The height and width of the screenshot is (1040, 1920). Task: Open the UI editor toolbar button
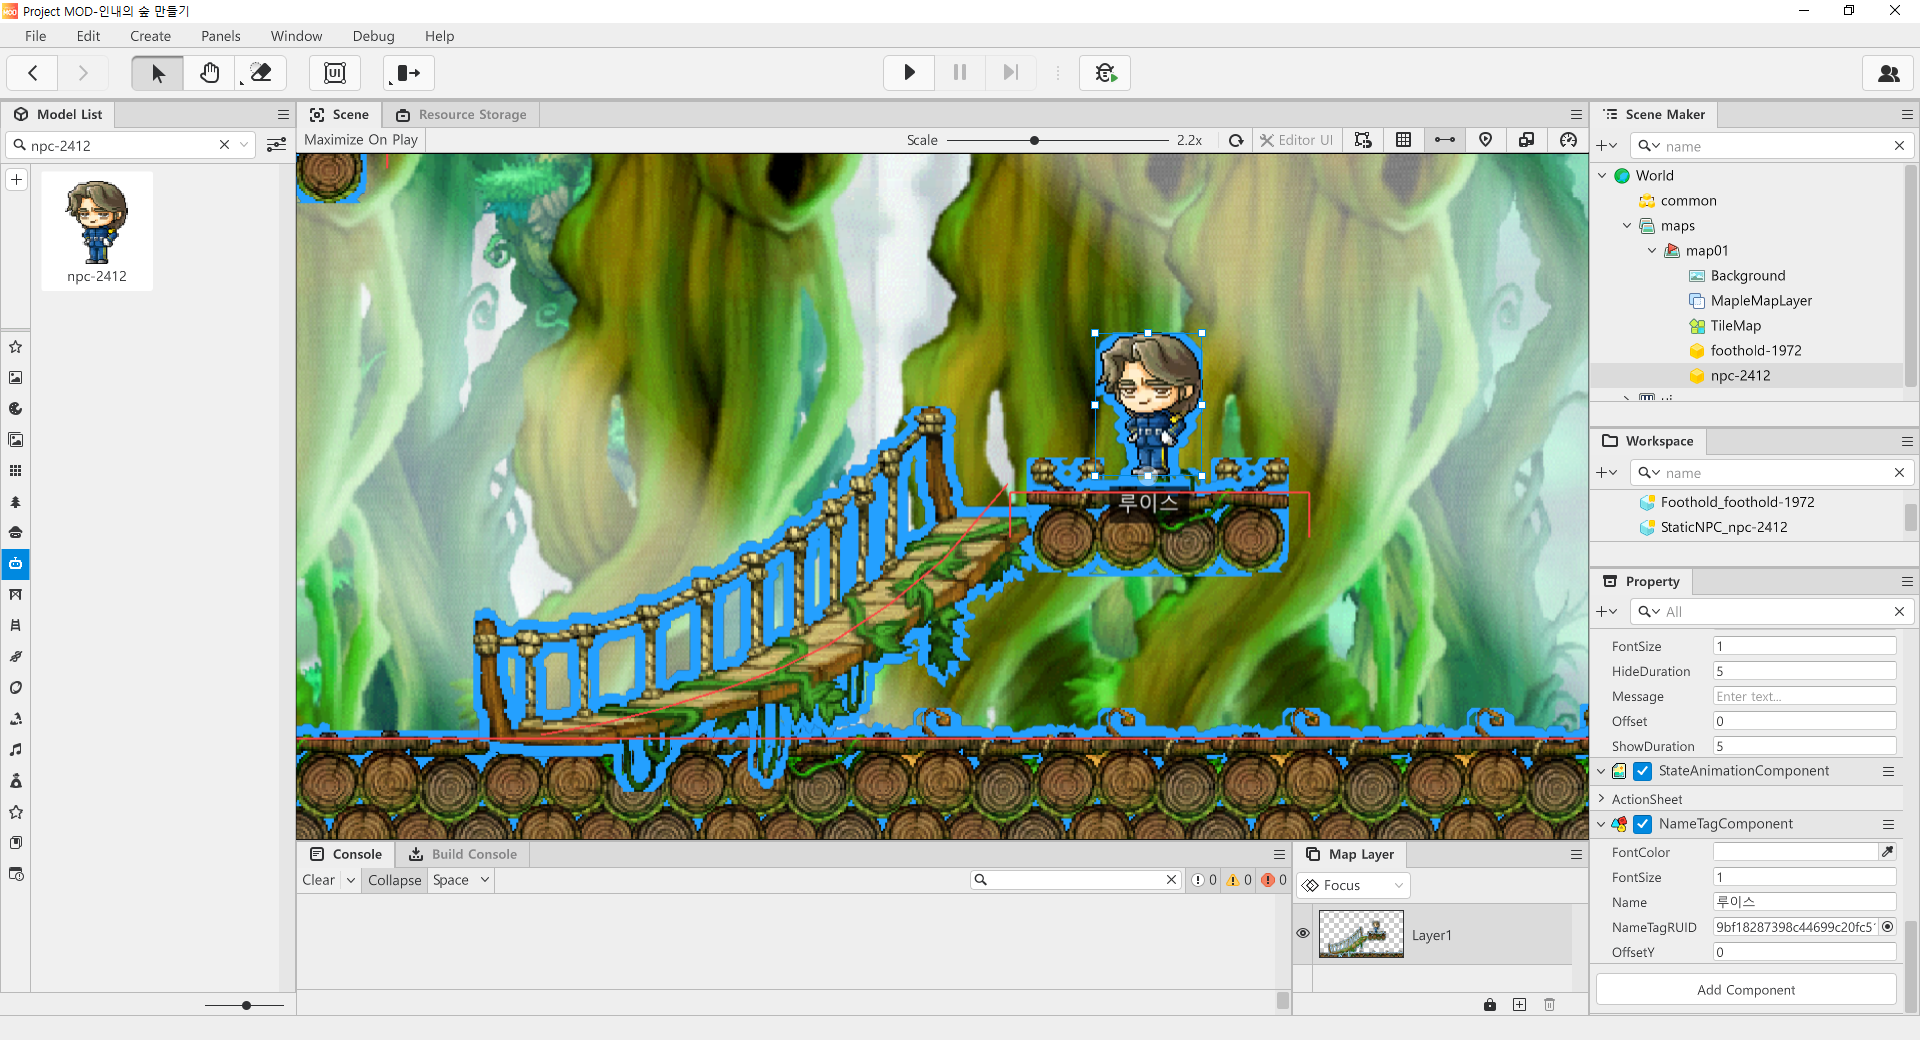coord(335,73)
